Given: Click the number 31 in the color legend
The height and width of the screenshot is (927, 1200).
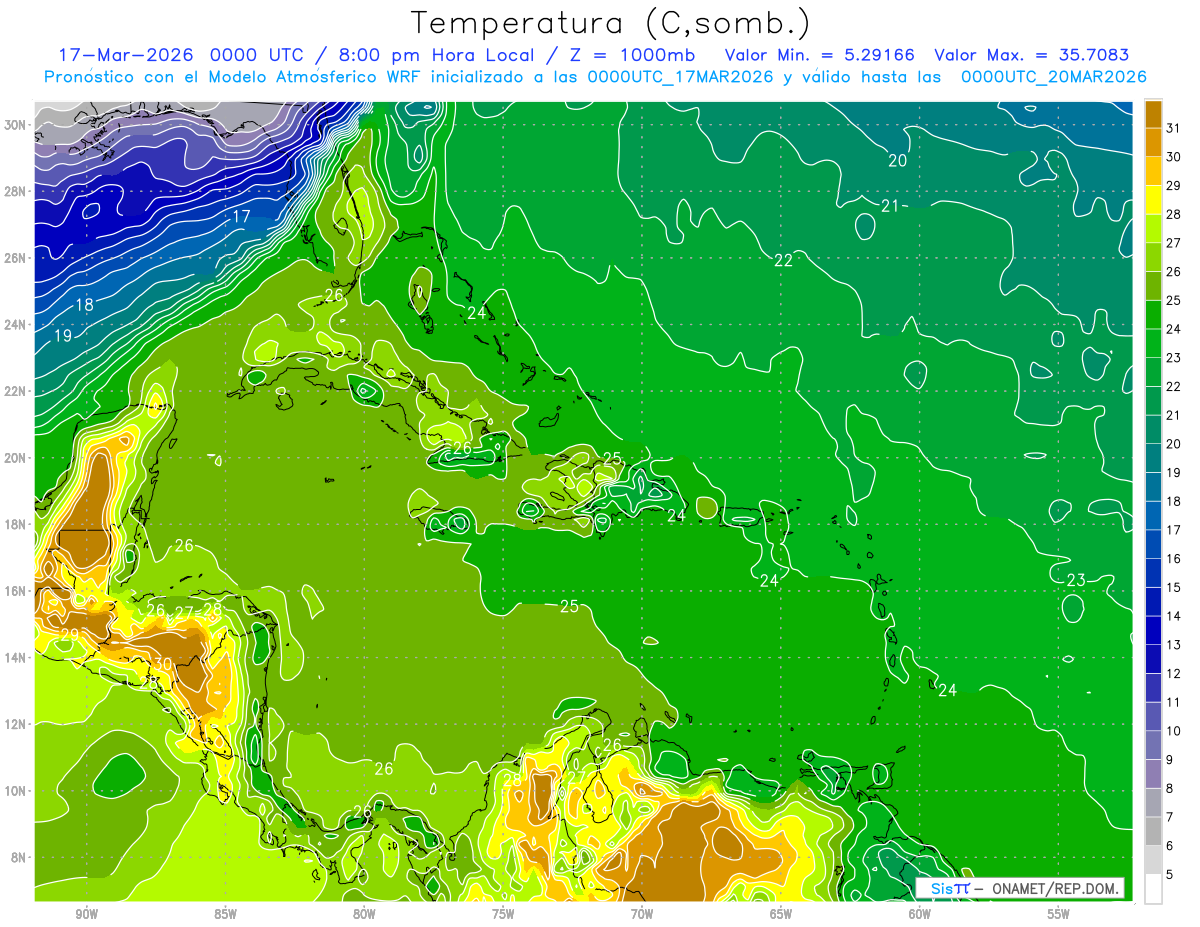Looking at the screenshot, I should pos(1174,128).
